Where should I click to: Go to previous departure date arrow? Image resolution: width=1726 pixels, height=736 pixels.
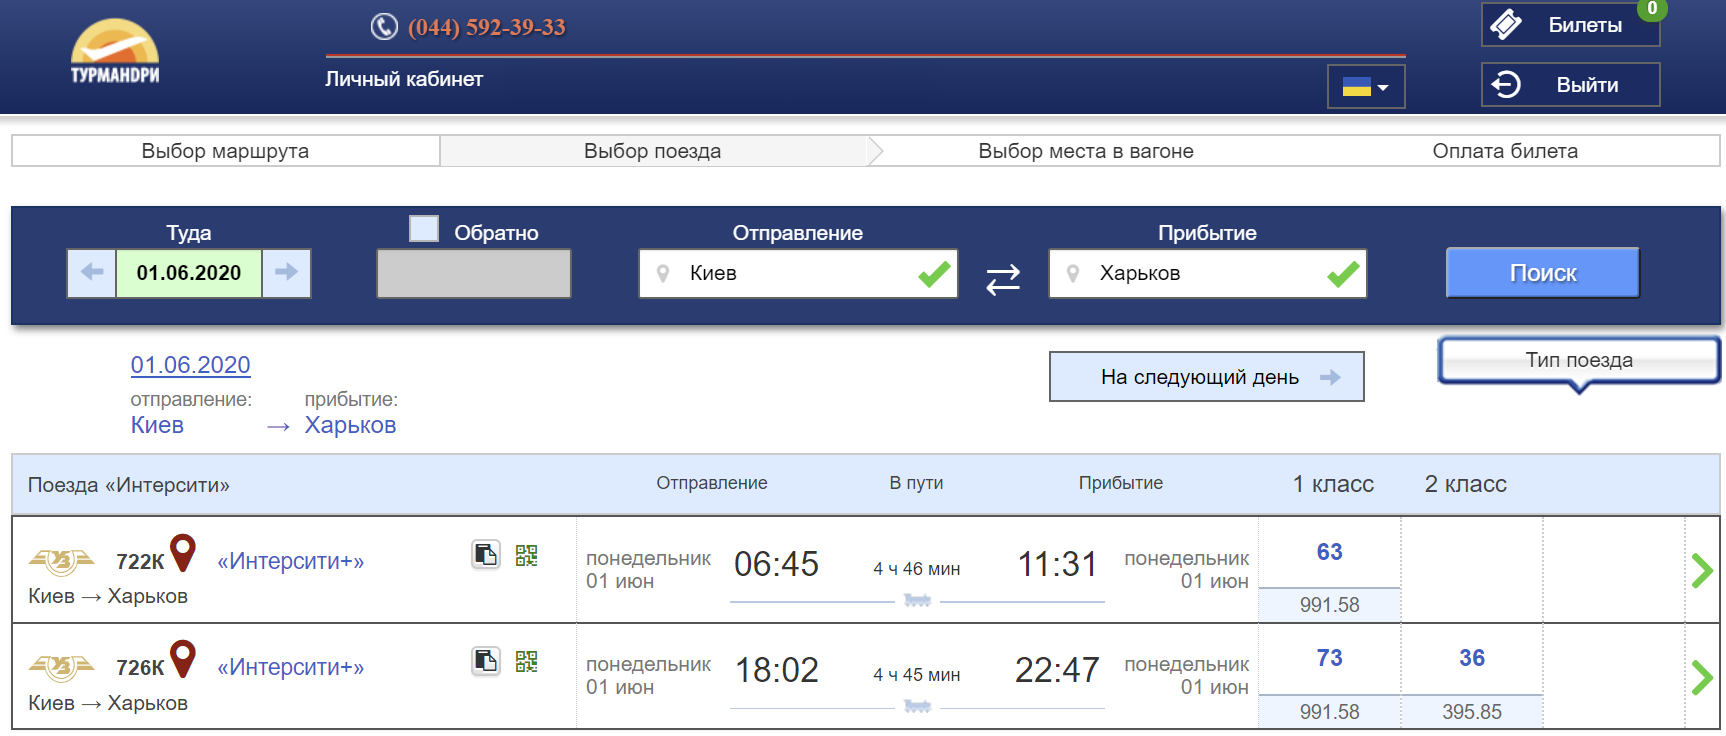coord(92,273)
